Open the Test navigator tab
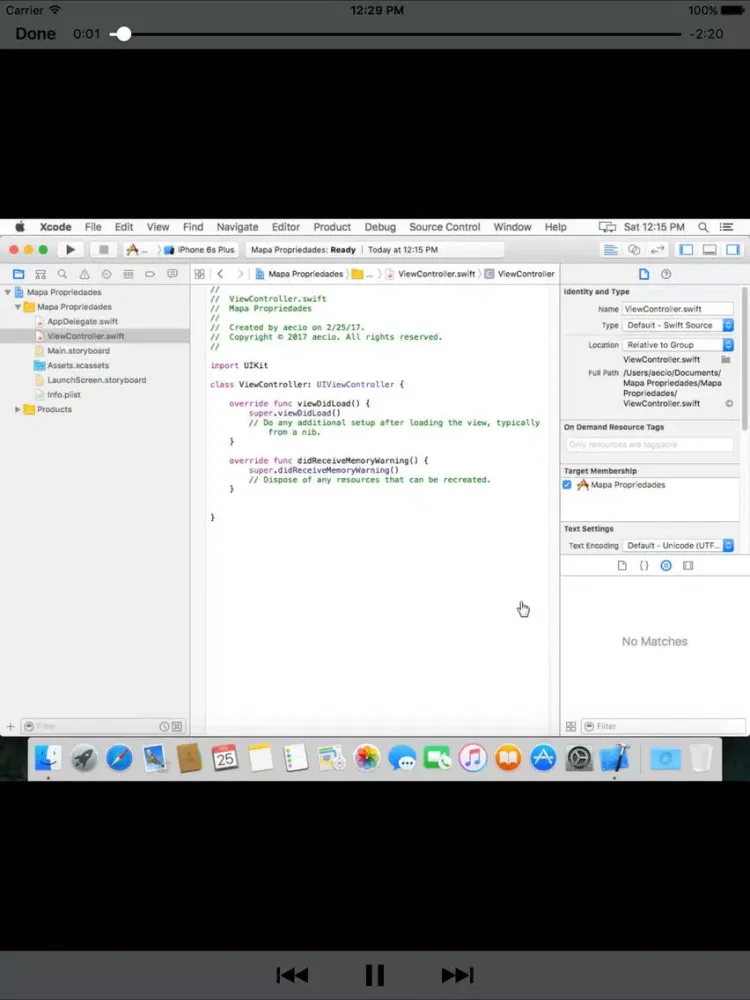The height and width of the screenshot is (1000, 750). tap(107, 274)
